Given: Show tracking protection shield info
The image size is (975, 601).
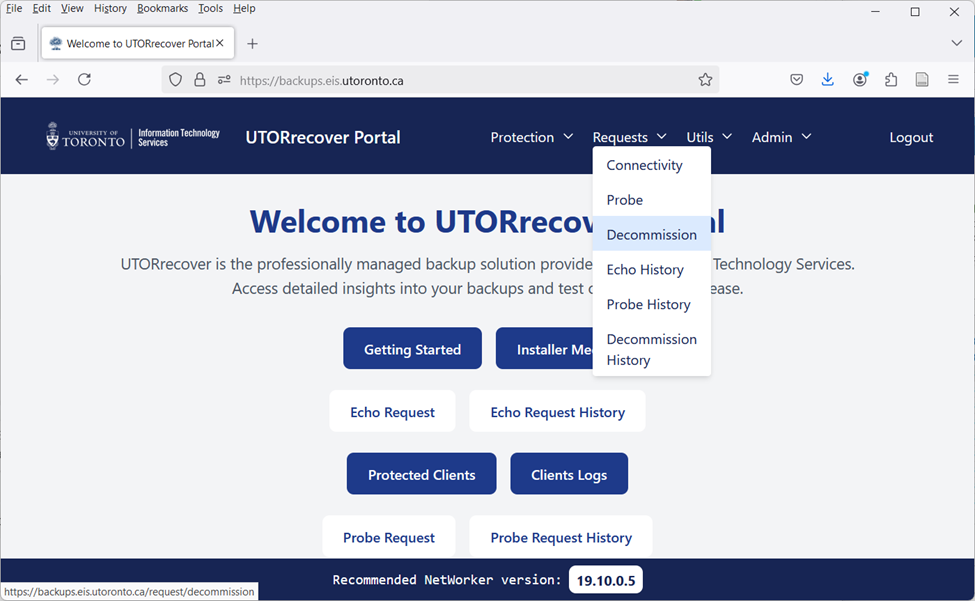Looking at the screenshot, I should 176,80.
